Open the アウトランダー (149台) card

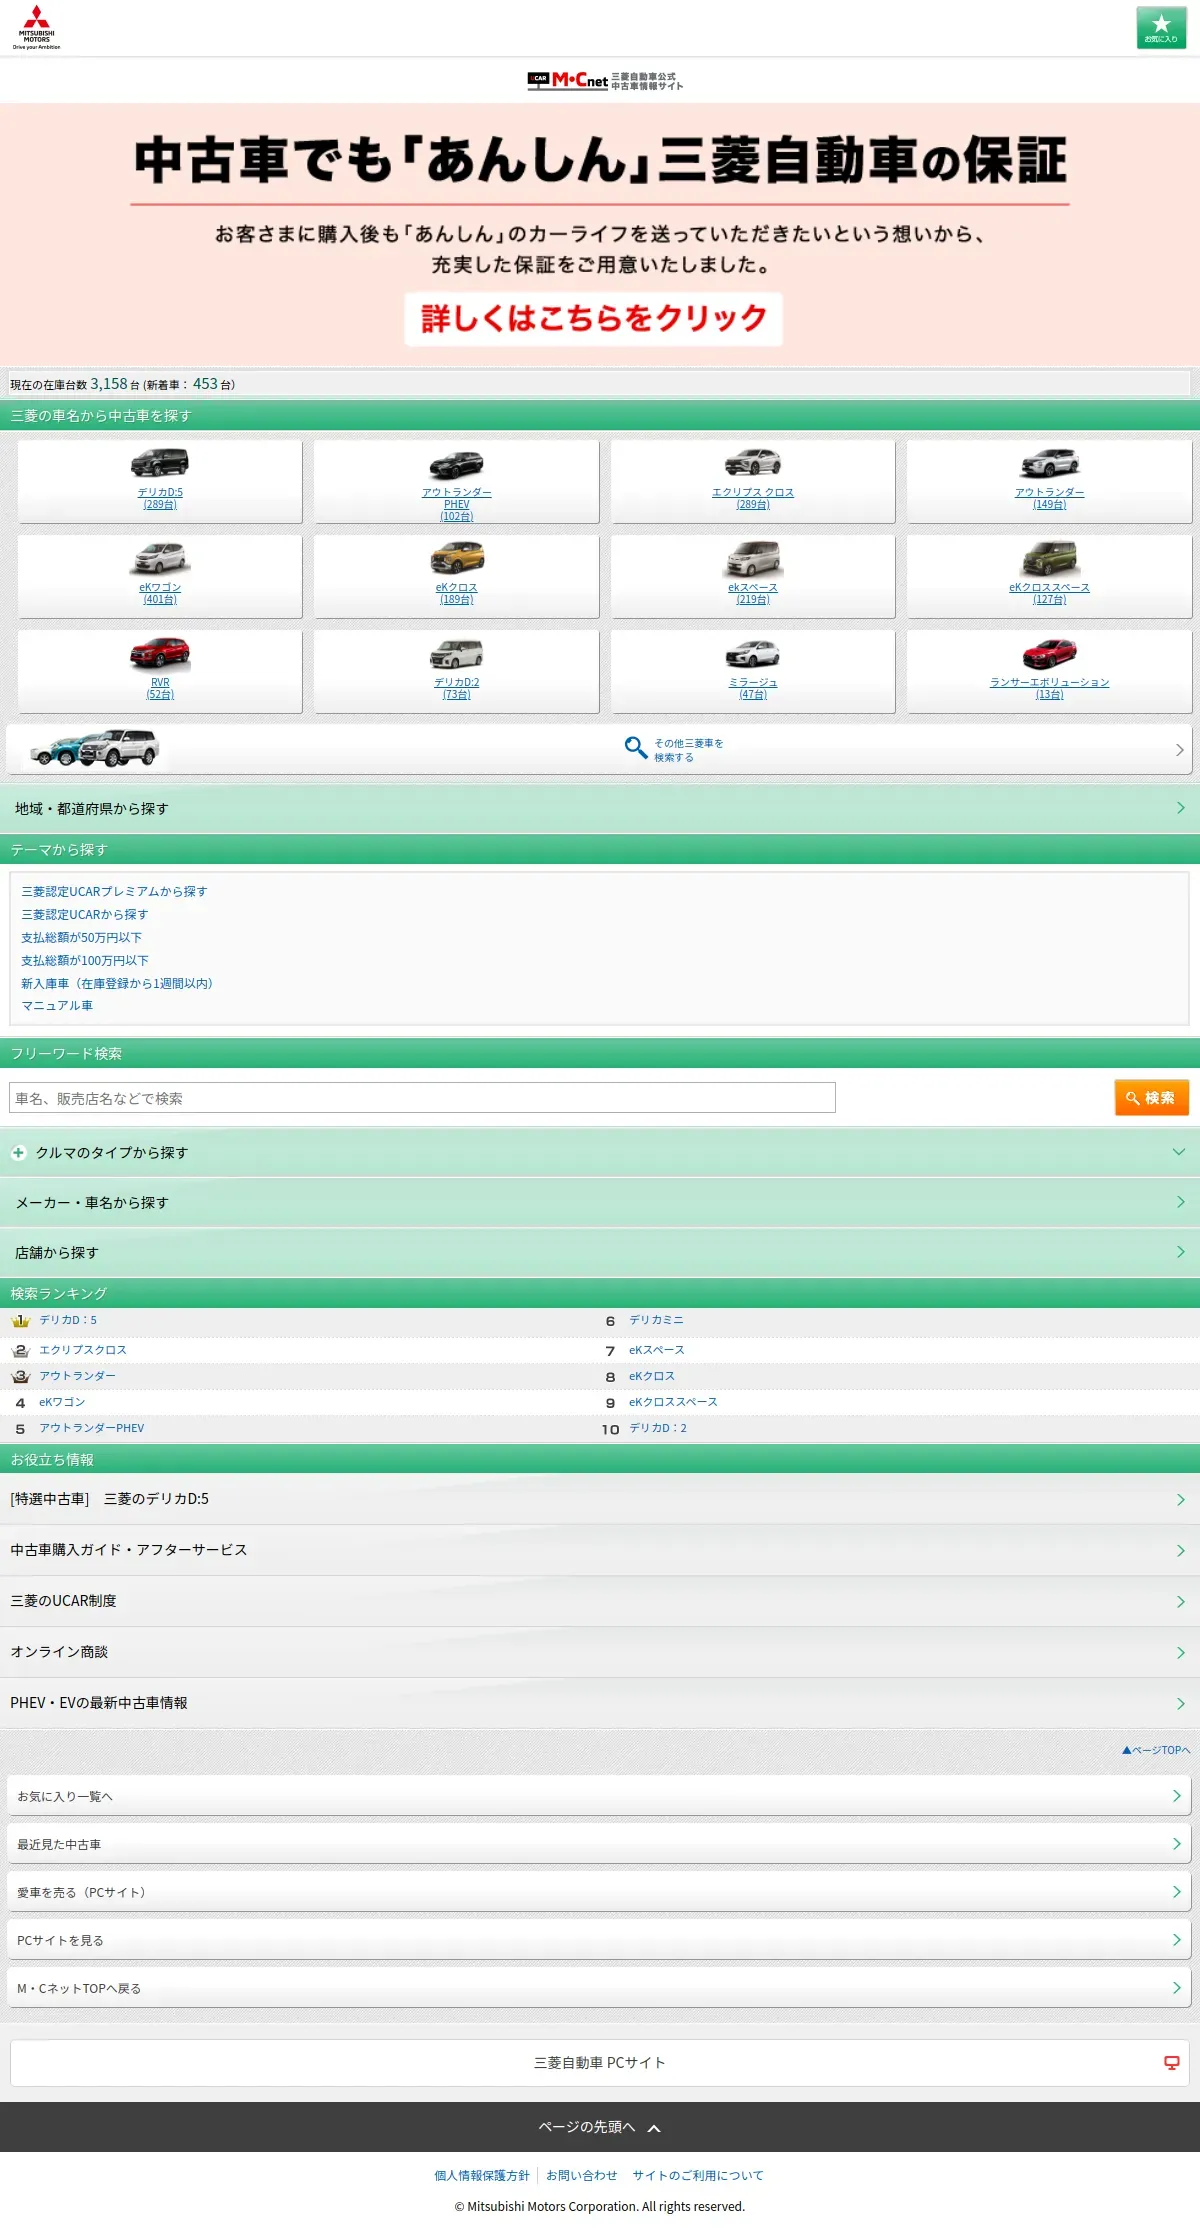click(x=1050, y=482)
